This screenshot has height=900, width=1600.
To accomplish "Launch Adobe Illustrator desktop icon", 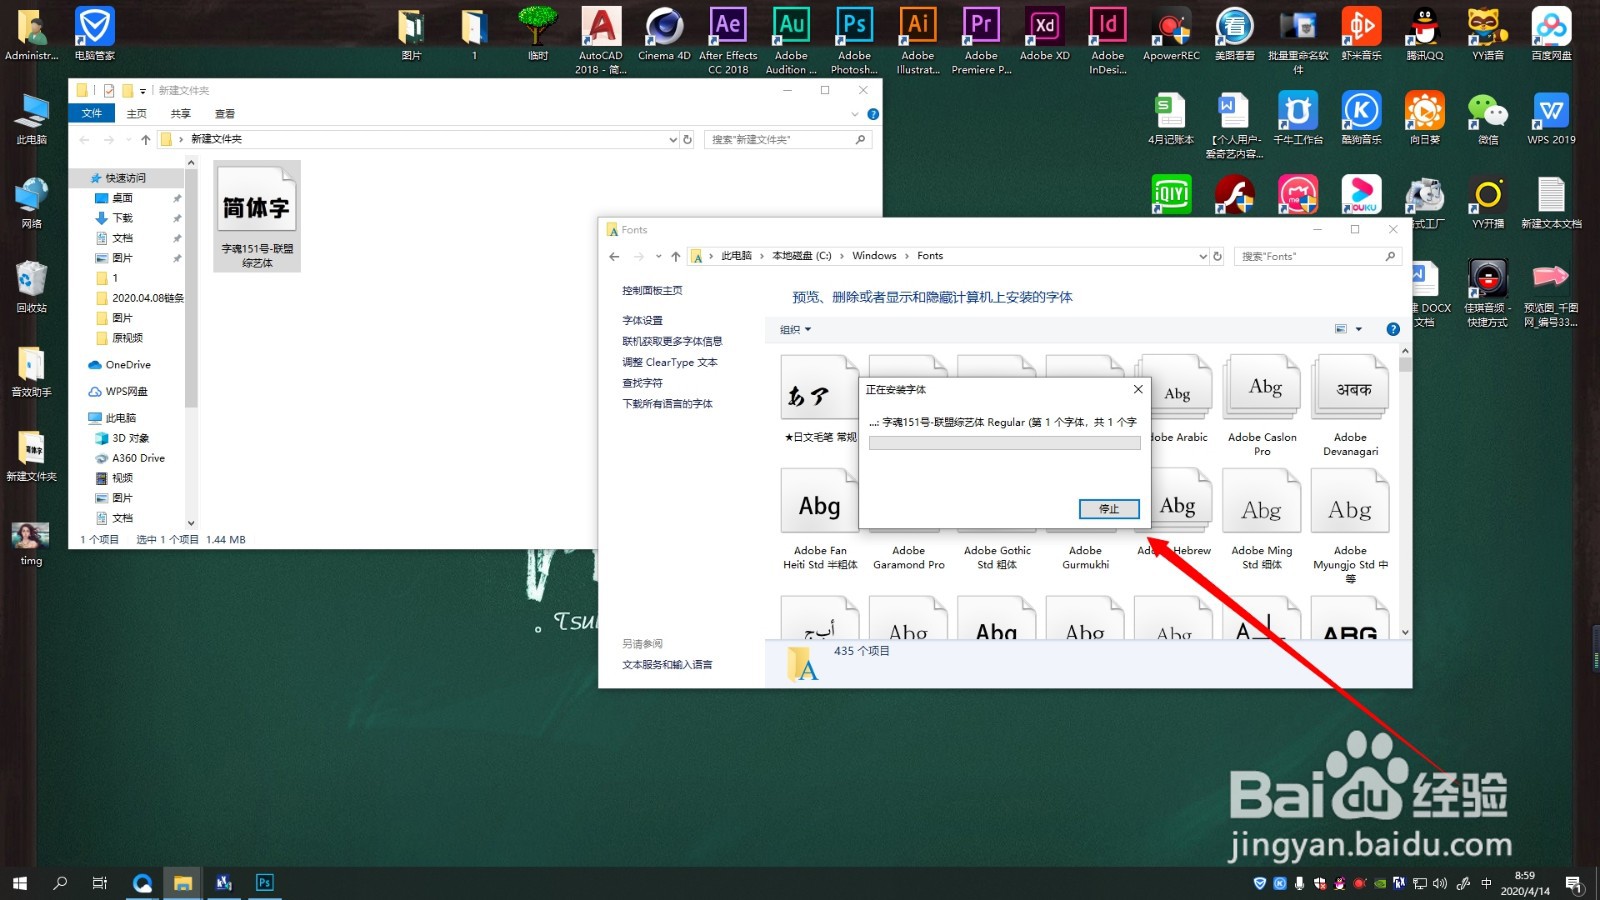I will (x=918, y=41).
